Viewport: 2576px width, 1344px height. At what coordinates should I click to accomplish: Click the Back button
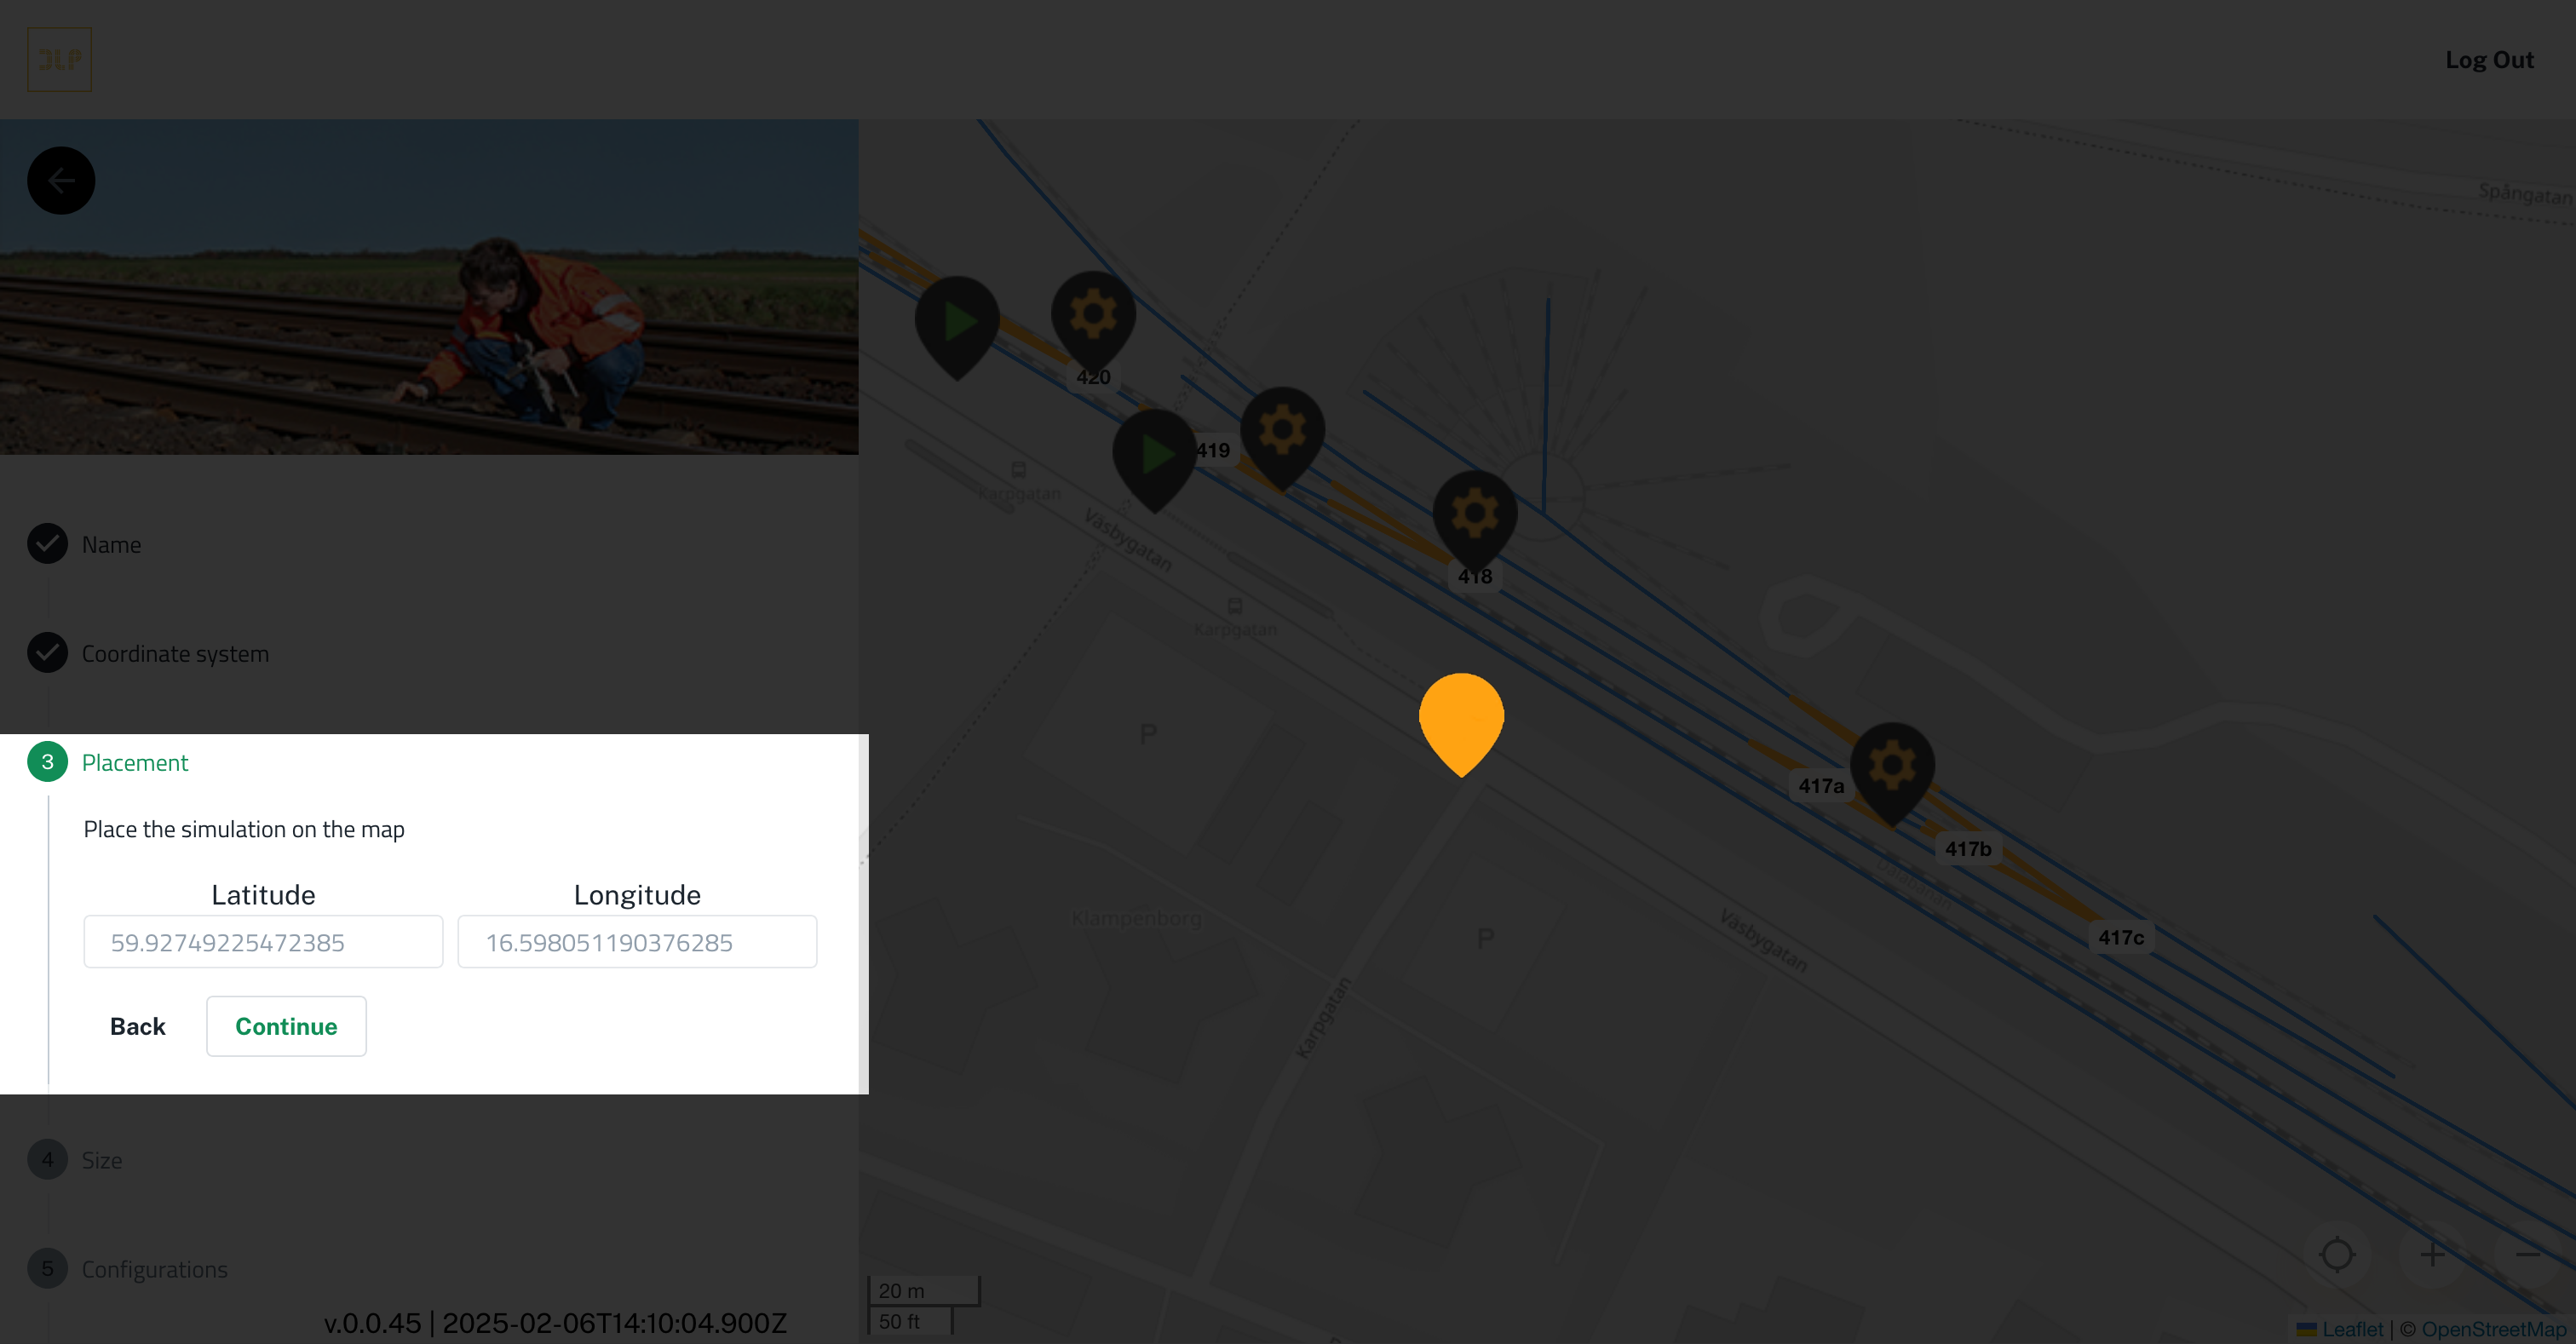138,1026
